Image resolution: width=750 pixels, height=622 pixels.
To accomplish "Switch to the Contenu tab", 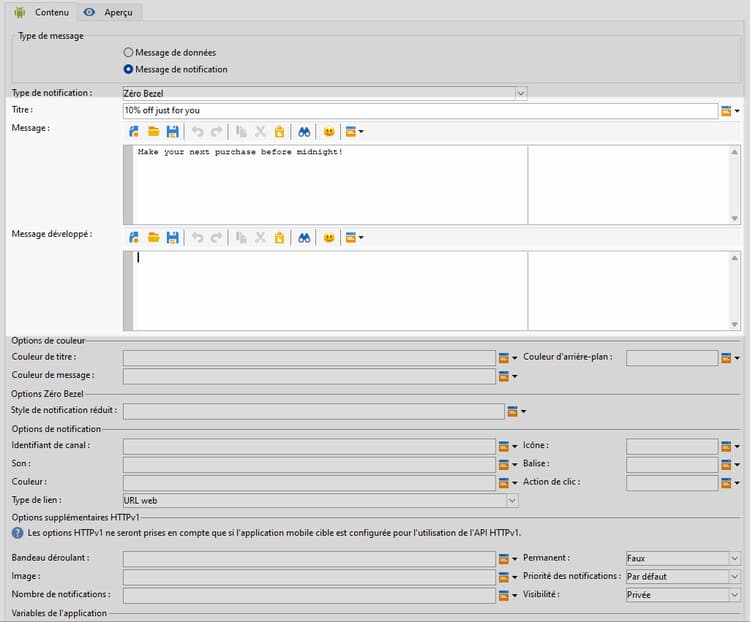I will (42, 12).
